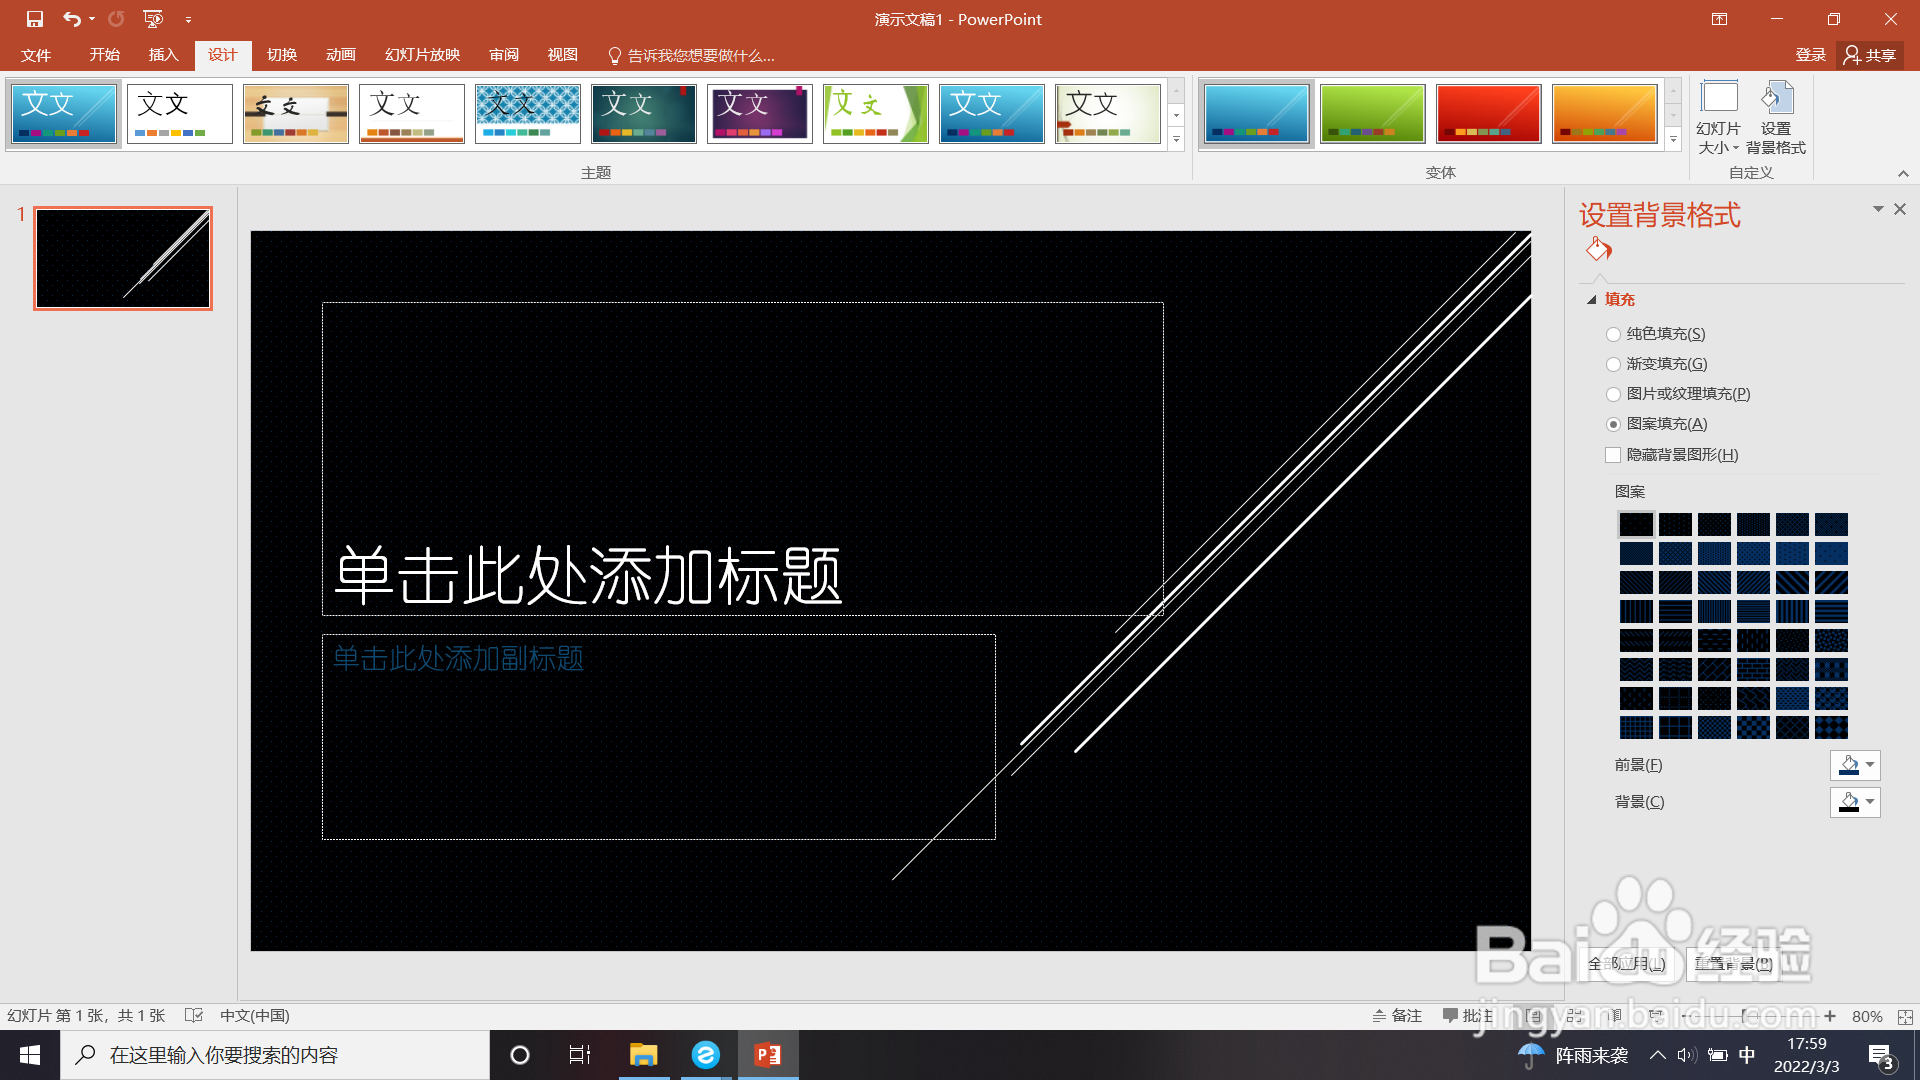Click the Start from beginning slideshow icon
Viewport: 1920px width, 1080px height.
point(153,19)
